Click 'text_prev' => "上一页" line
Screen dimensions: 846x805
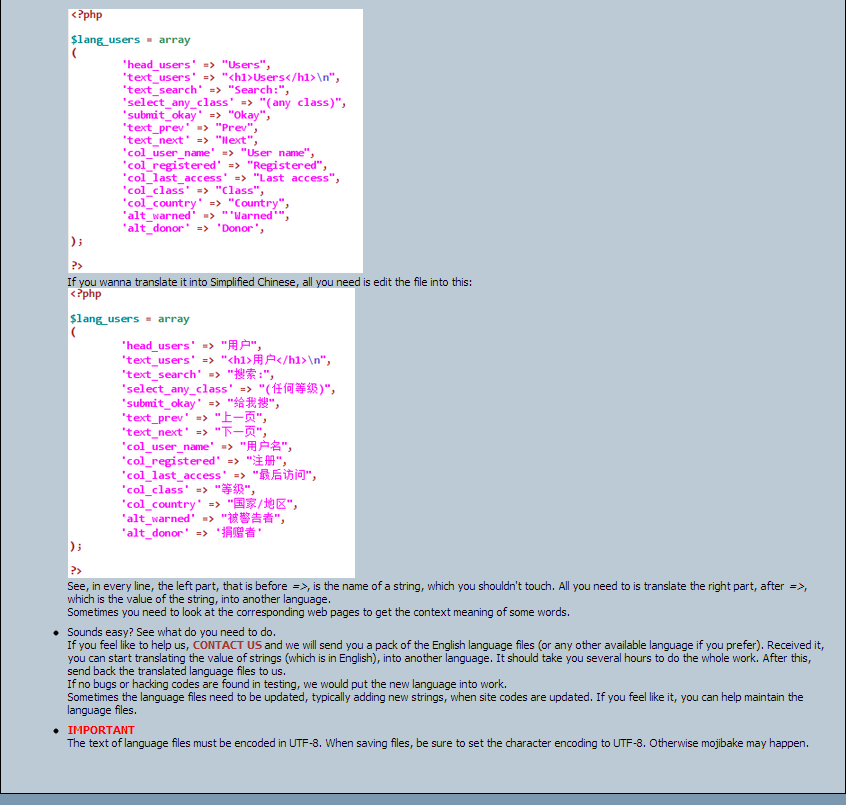coord(194,418)
